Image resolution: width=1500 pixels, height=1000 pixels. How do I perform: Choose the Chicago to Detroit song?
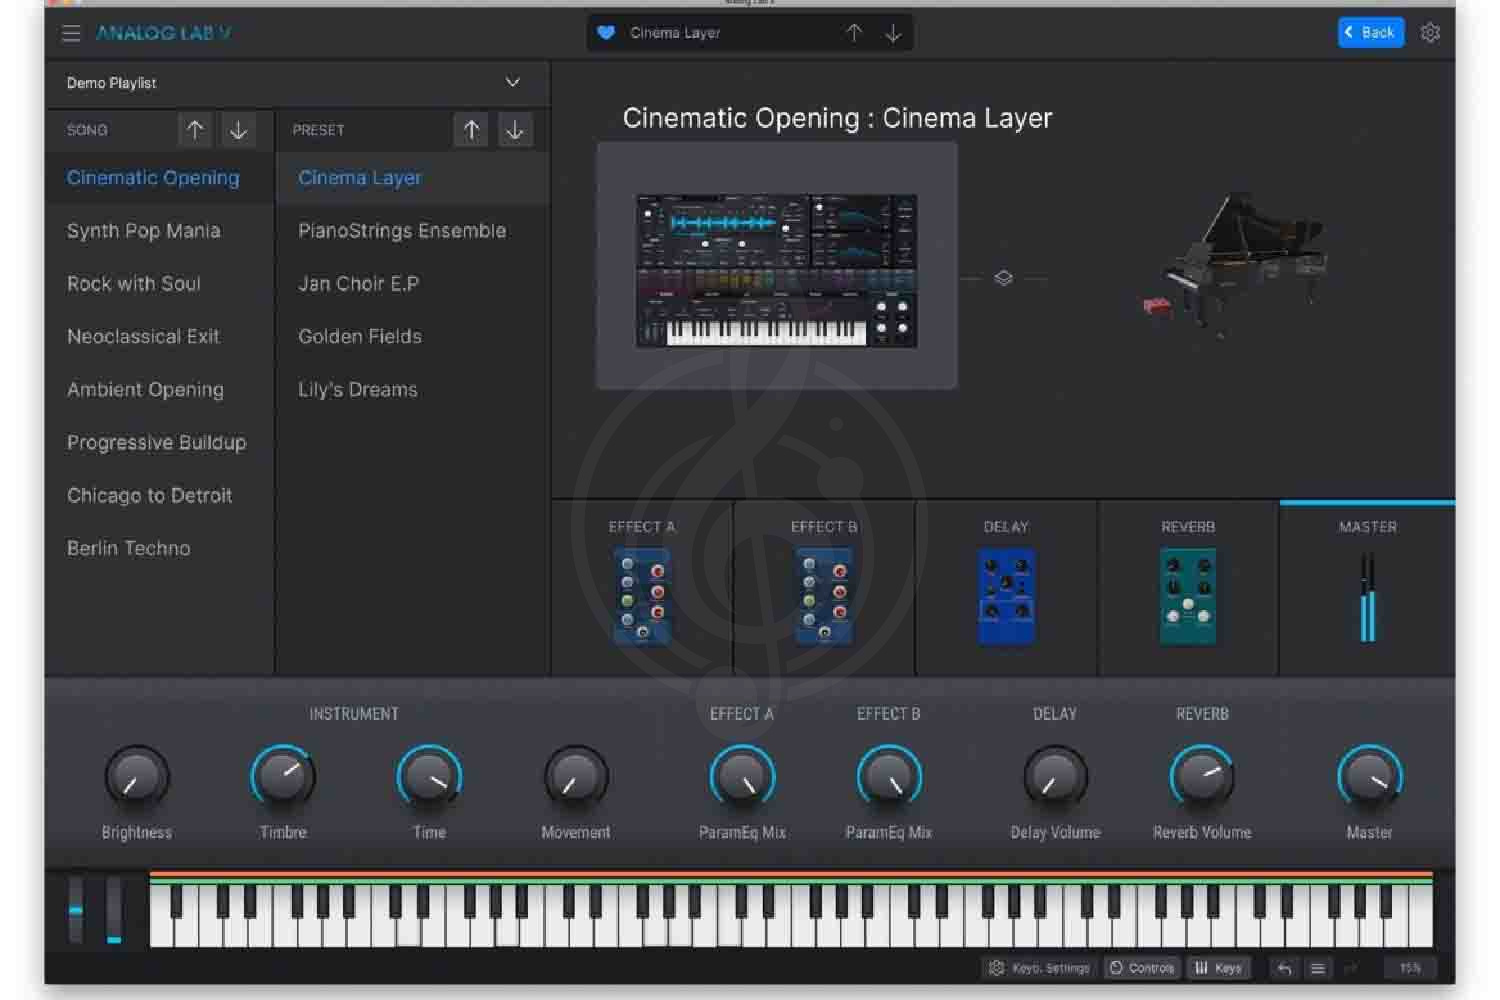pyautogui.click(x=159, y=496)
